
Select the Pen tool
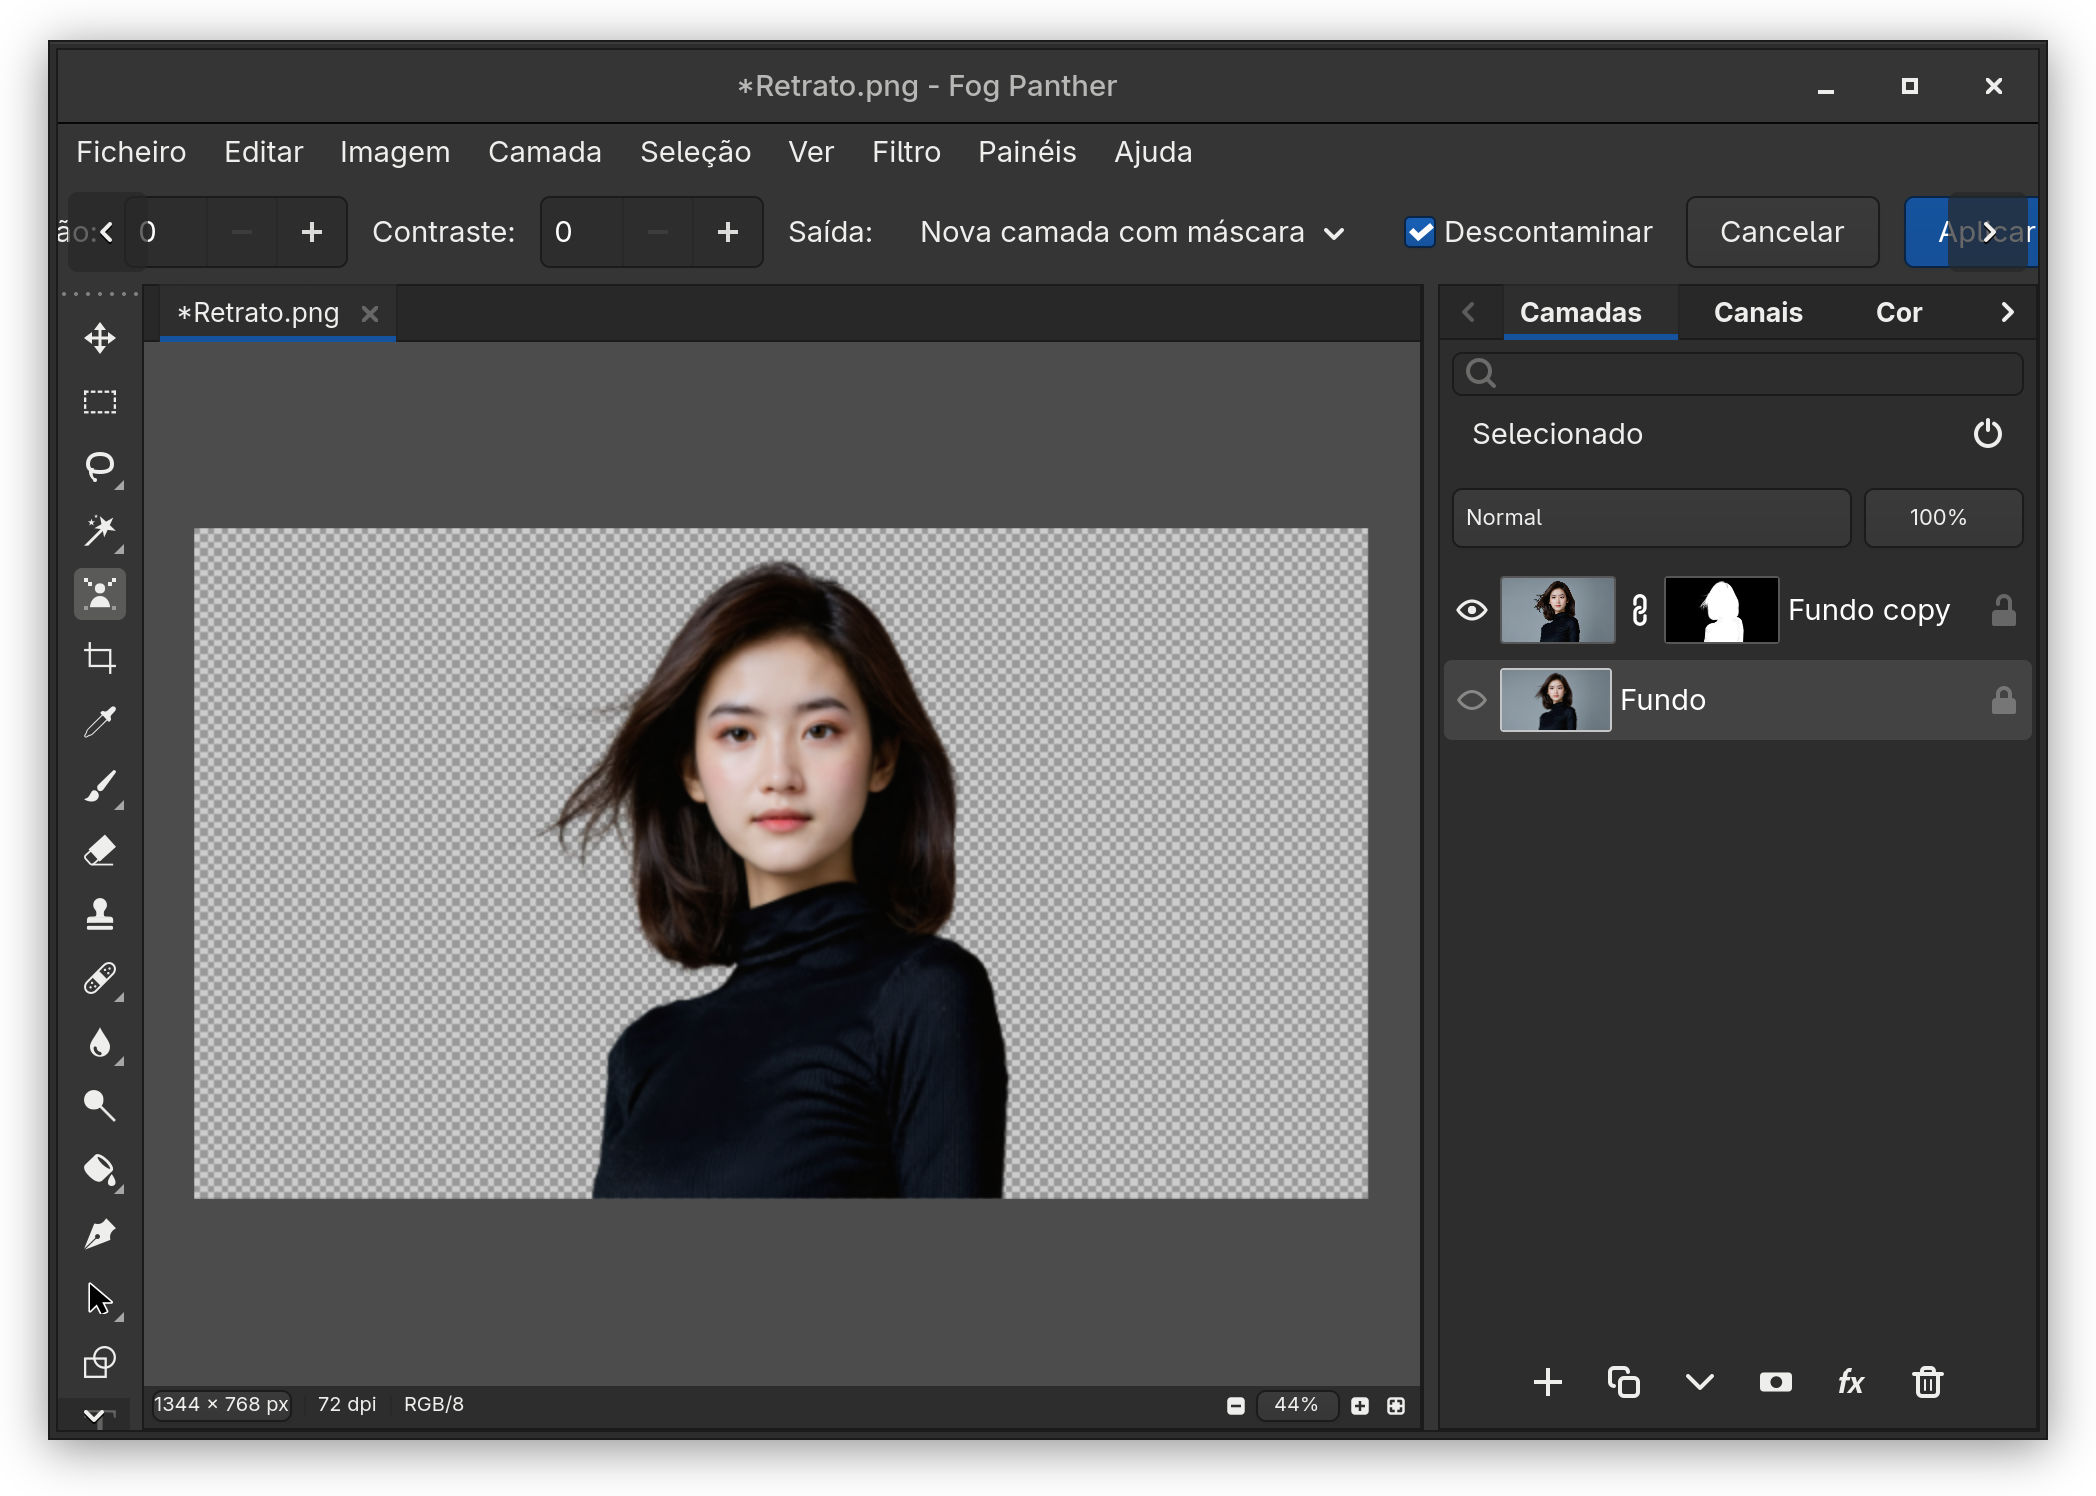click(x=100, y=1234)
